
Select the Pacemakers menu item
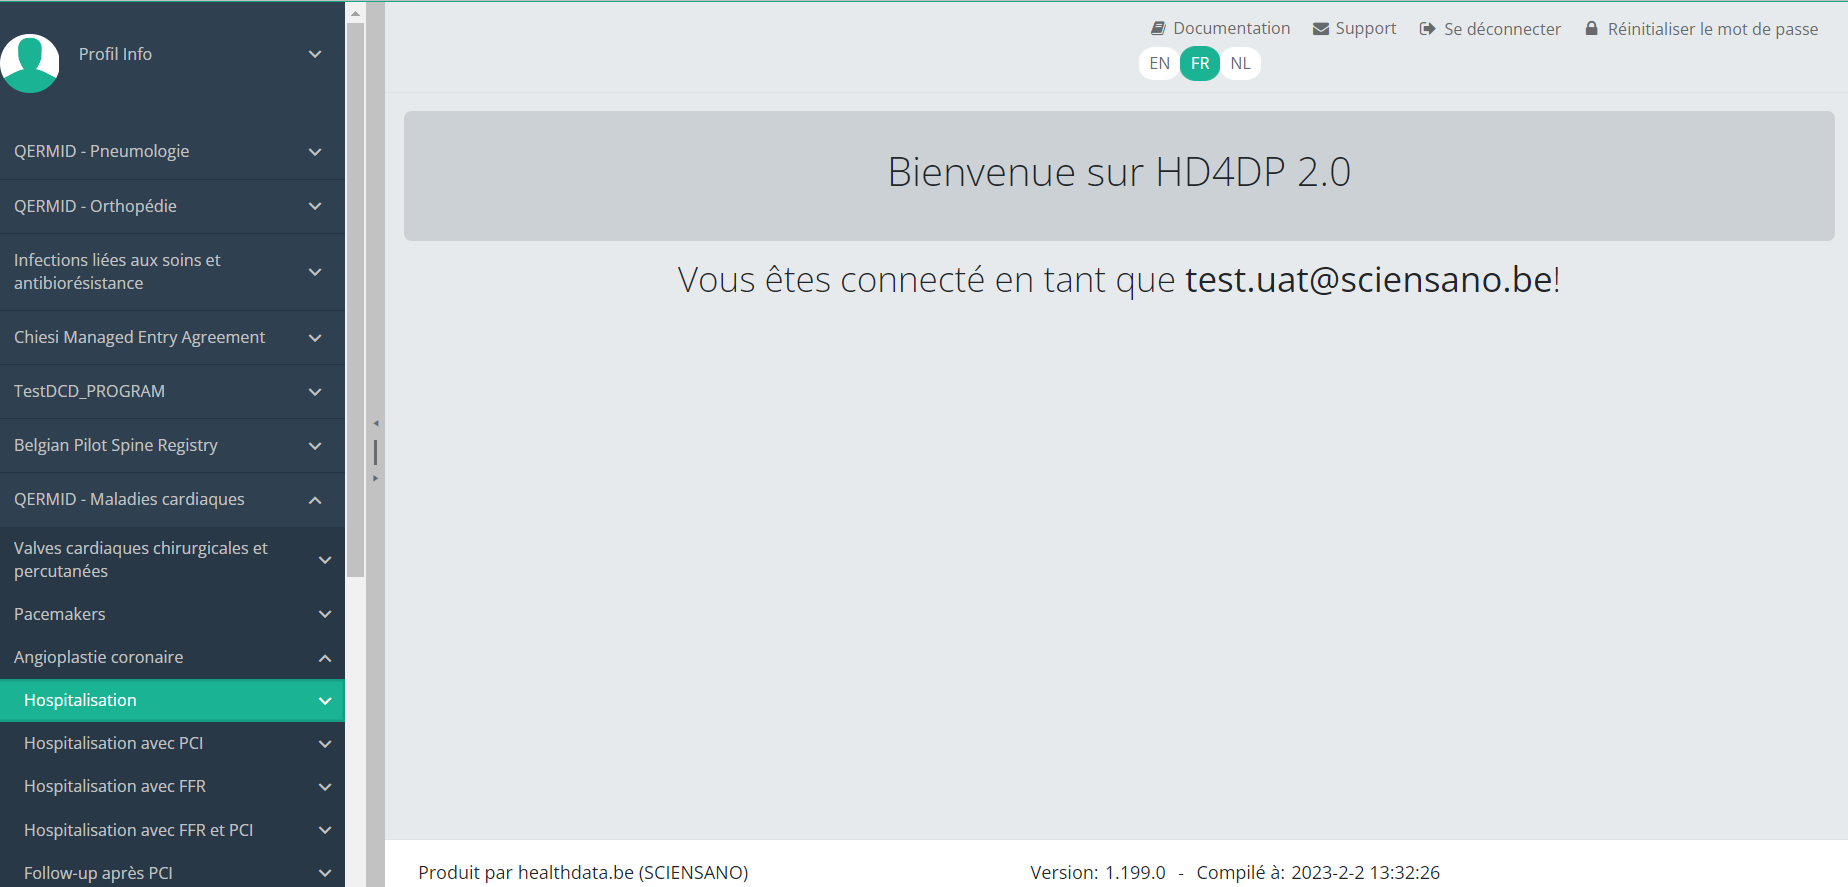(60, 615)
